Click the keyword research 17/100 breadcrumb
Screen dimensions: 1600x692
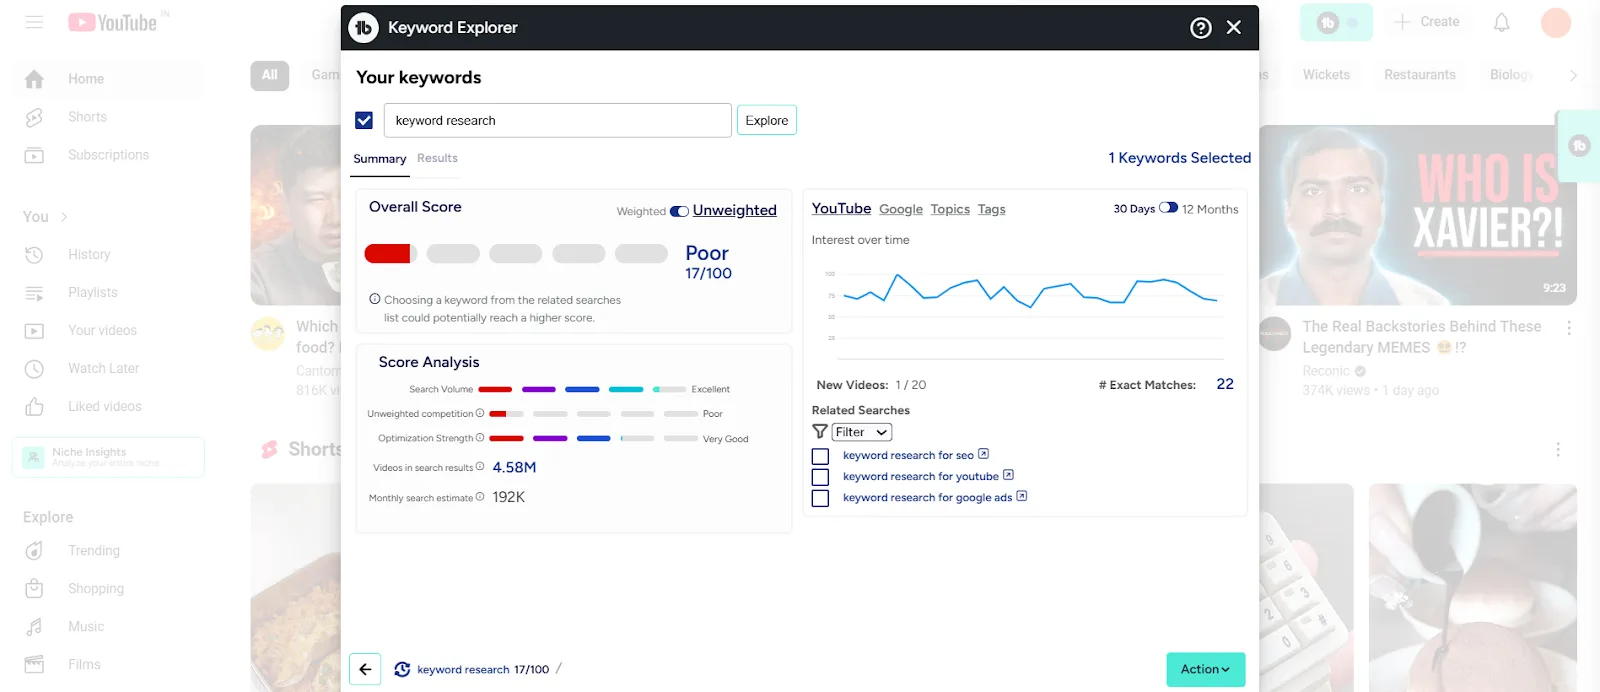tap(483, 670)
